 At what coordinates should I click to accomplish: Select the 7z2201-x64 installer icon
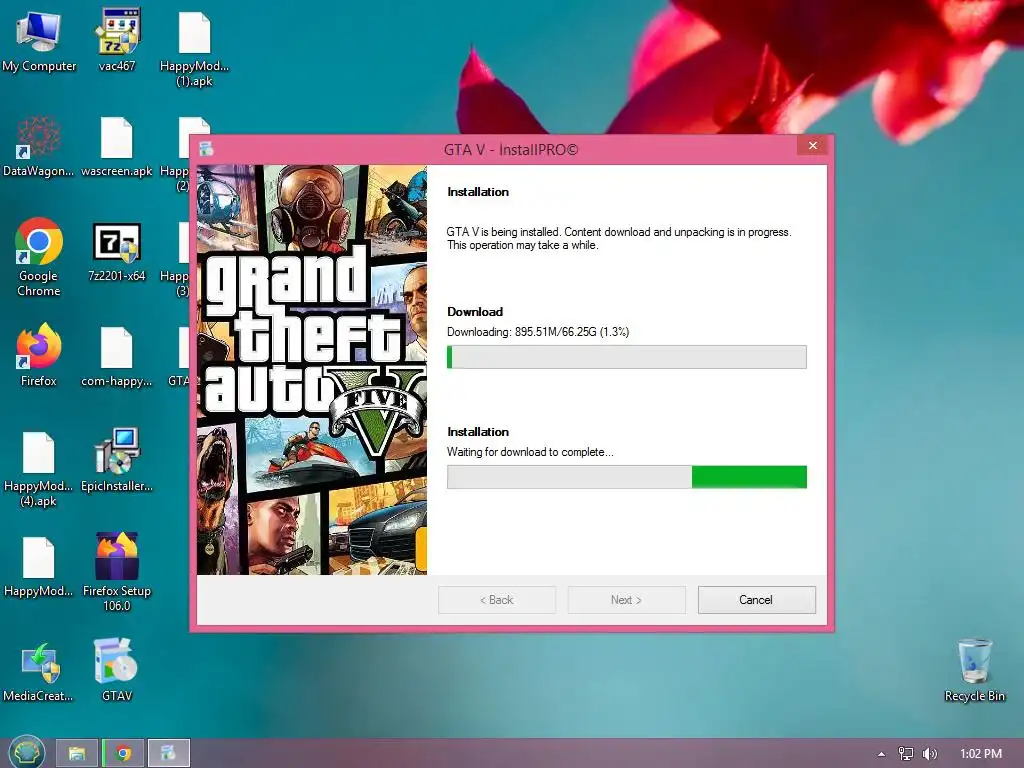[x=117, y=251]
